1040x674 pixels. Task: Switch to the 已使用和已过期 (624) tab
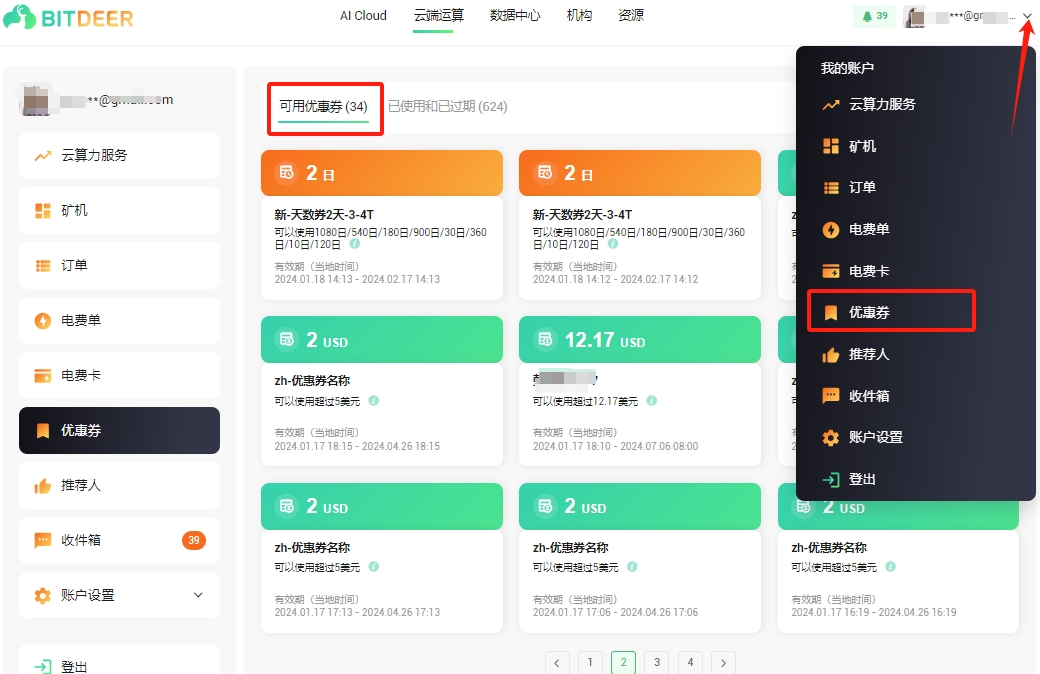[448, 107]
